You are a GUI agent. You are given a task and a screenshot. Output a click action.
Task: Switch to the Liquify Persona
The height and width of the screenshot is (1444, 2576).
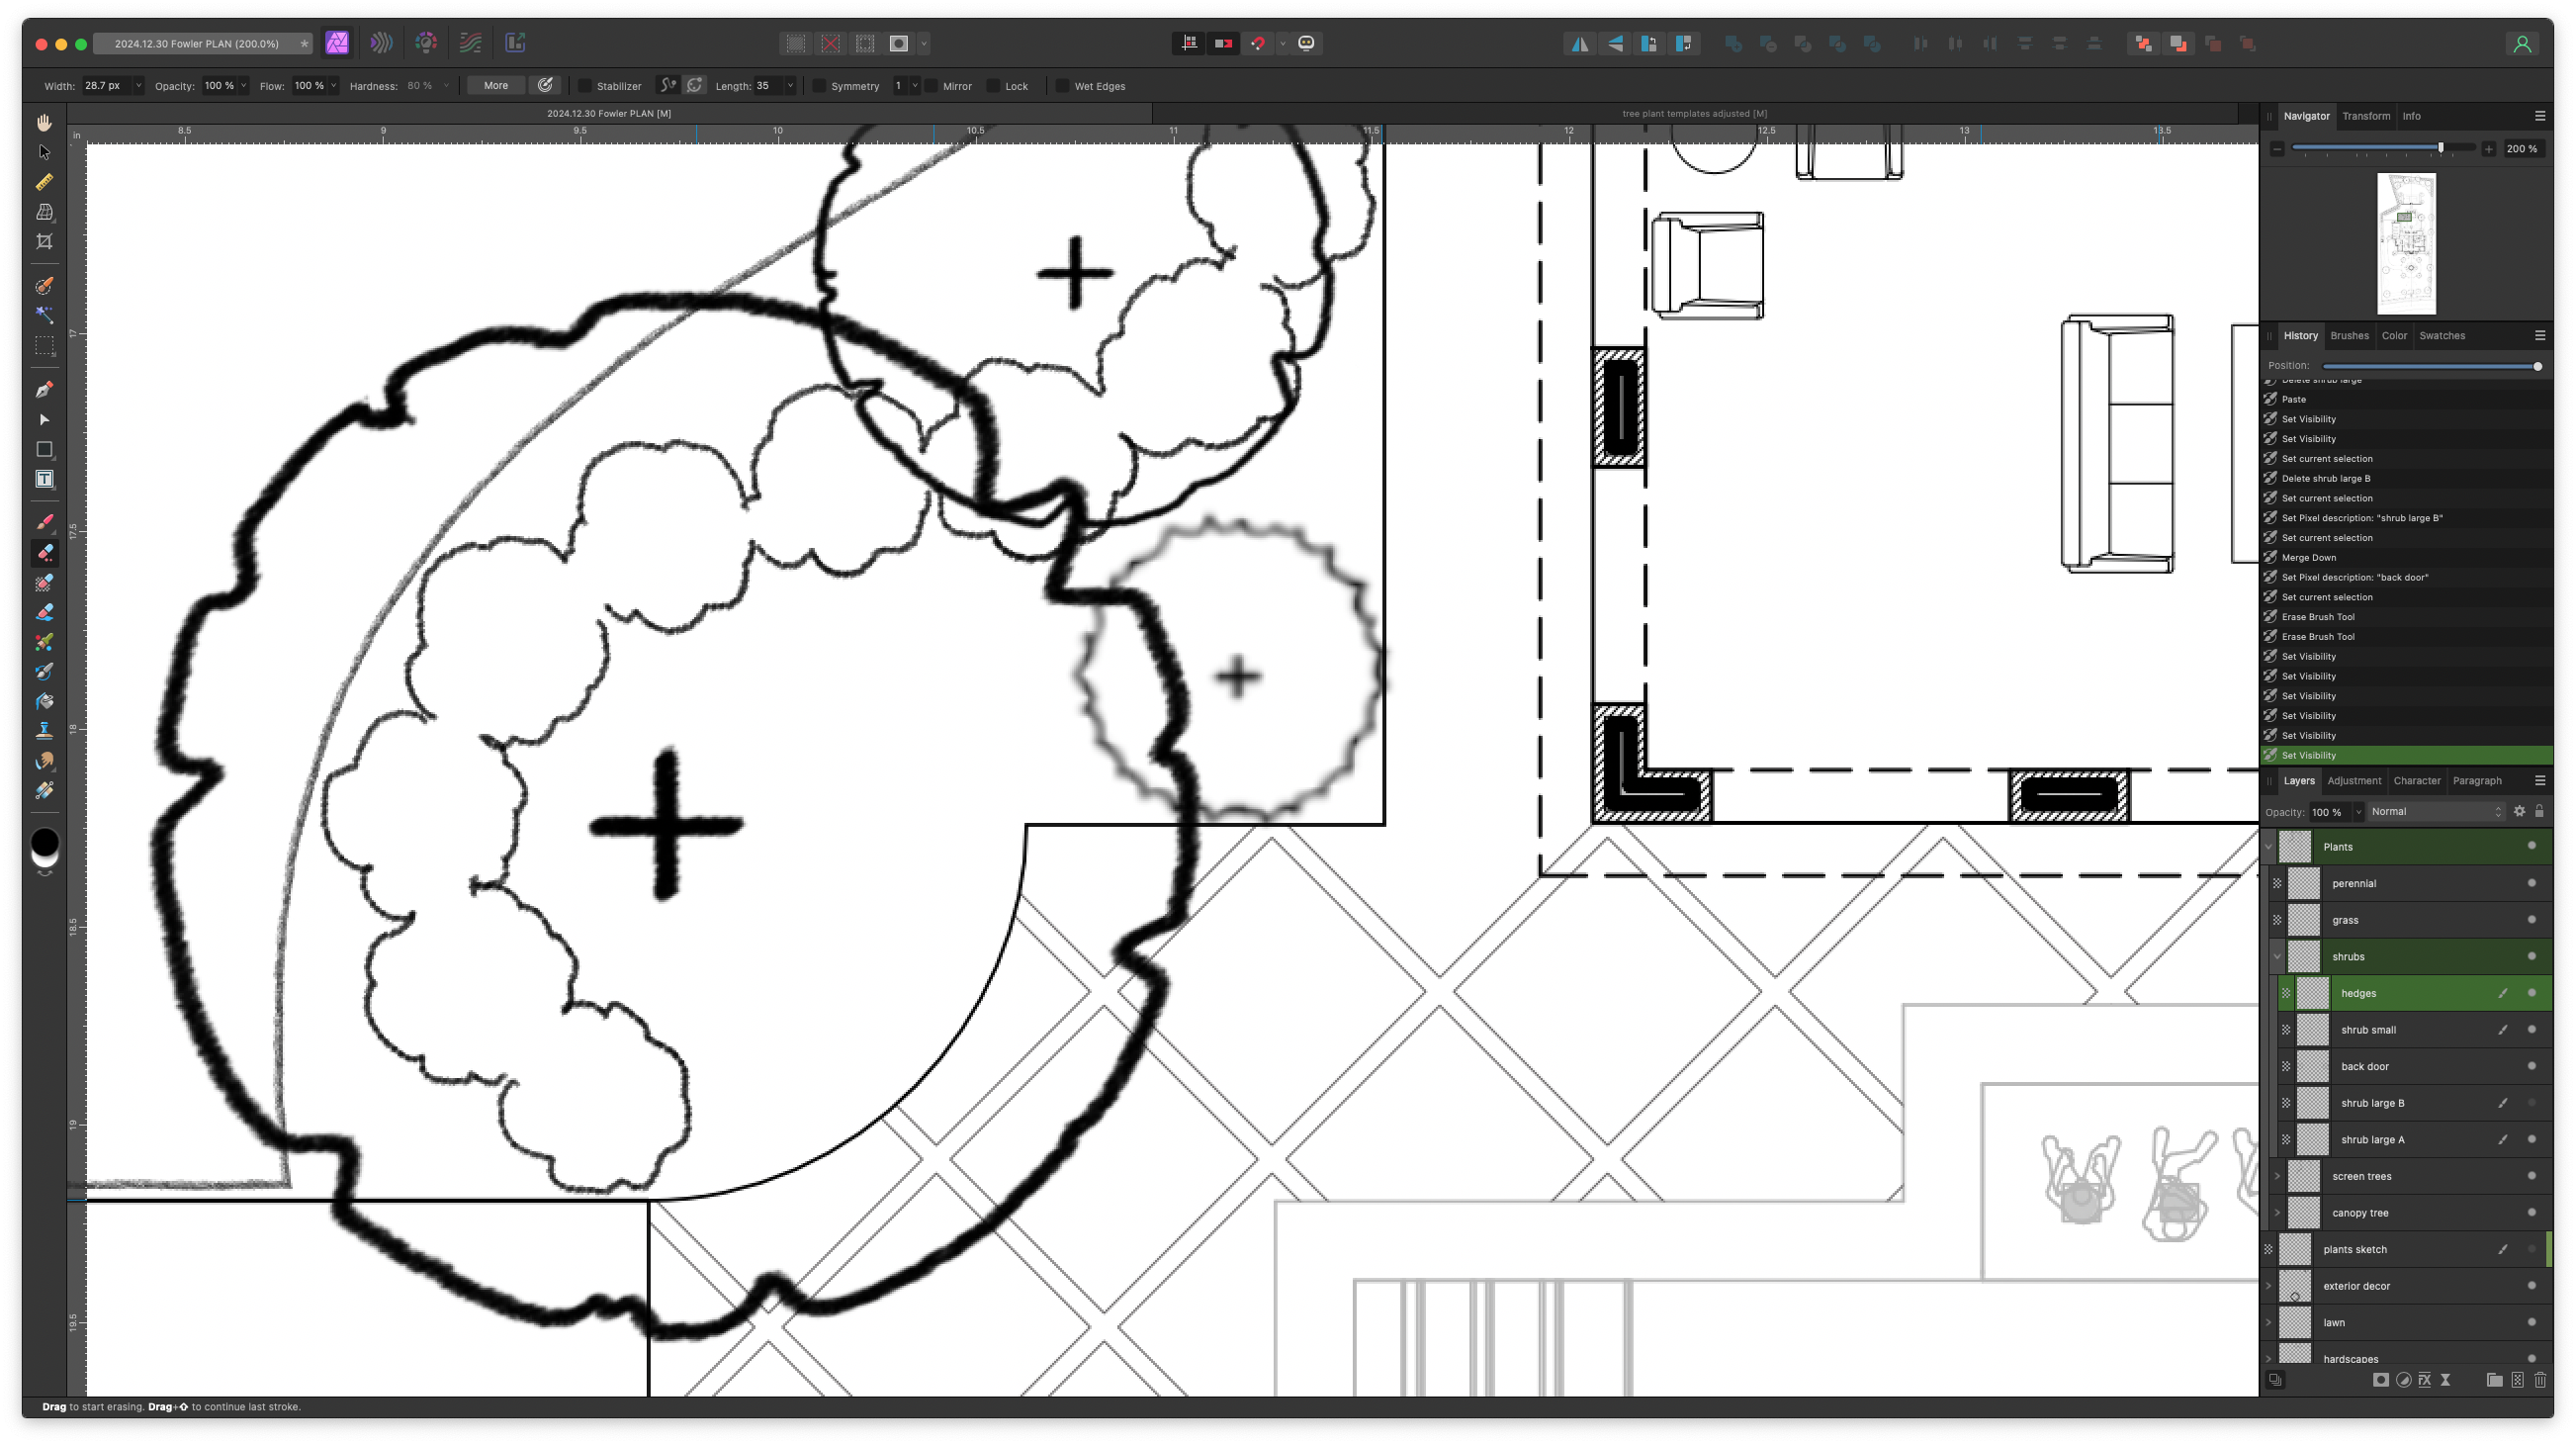click(x=381, y=43)
